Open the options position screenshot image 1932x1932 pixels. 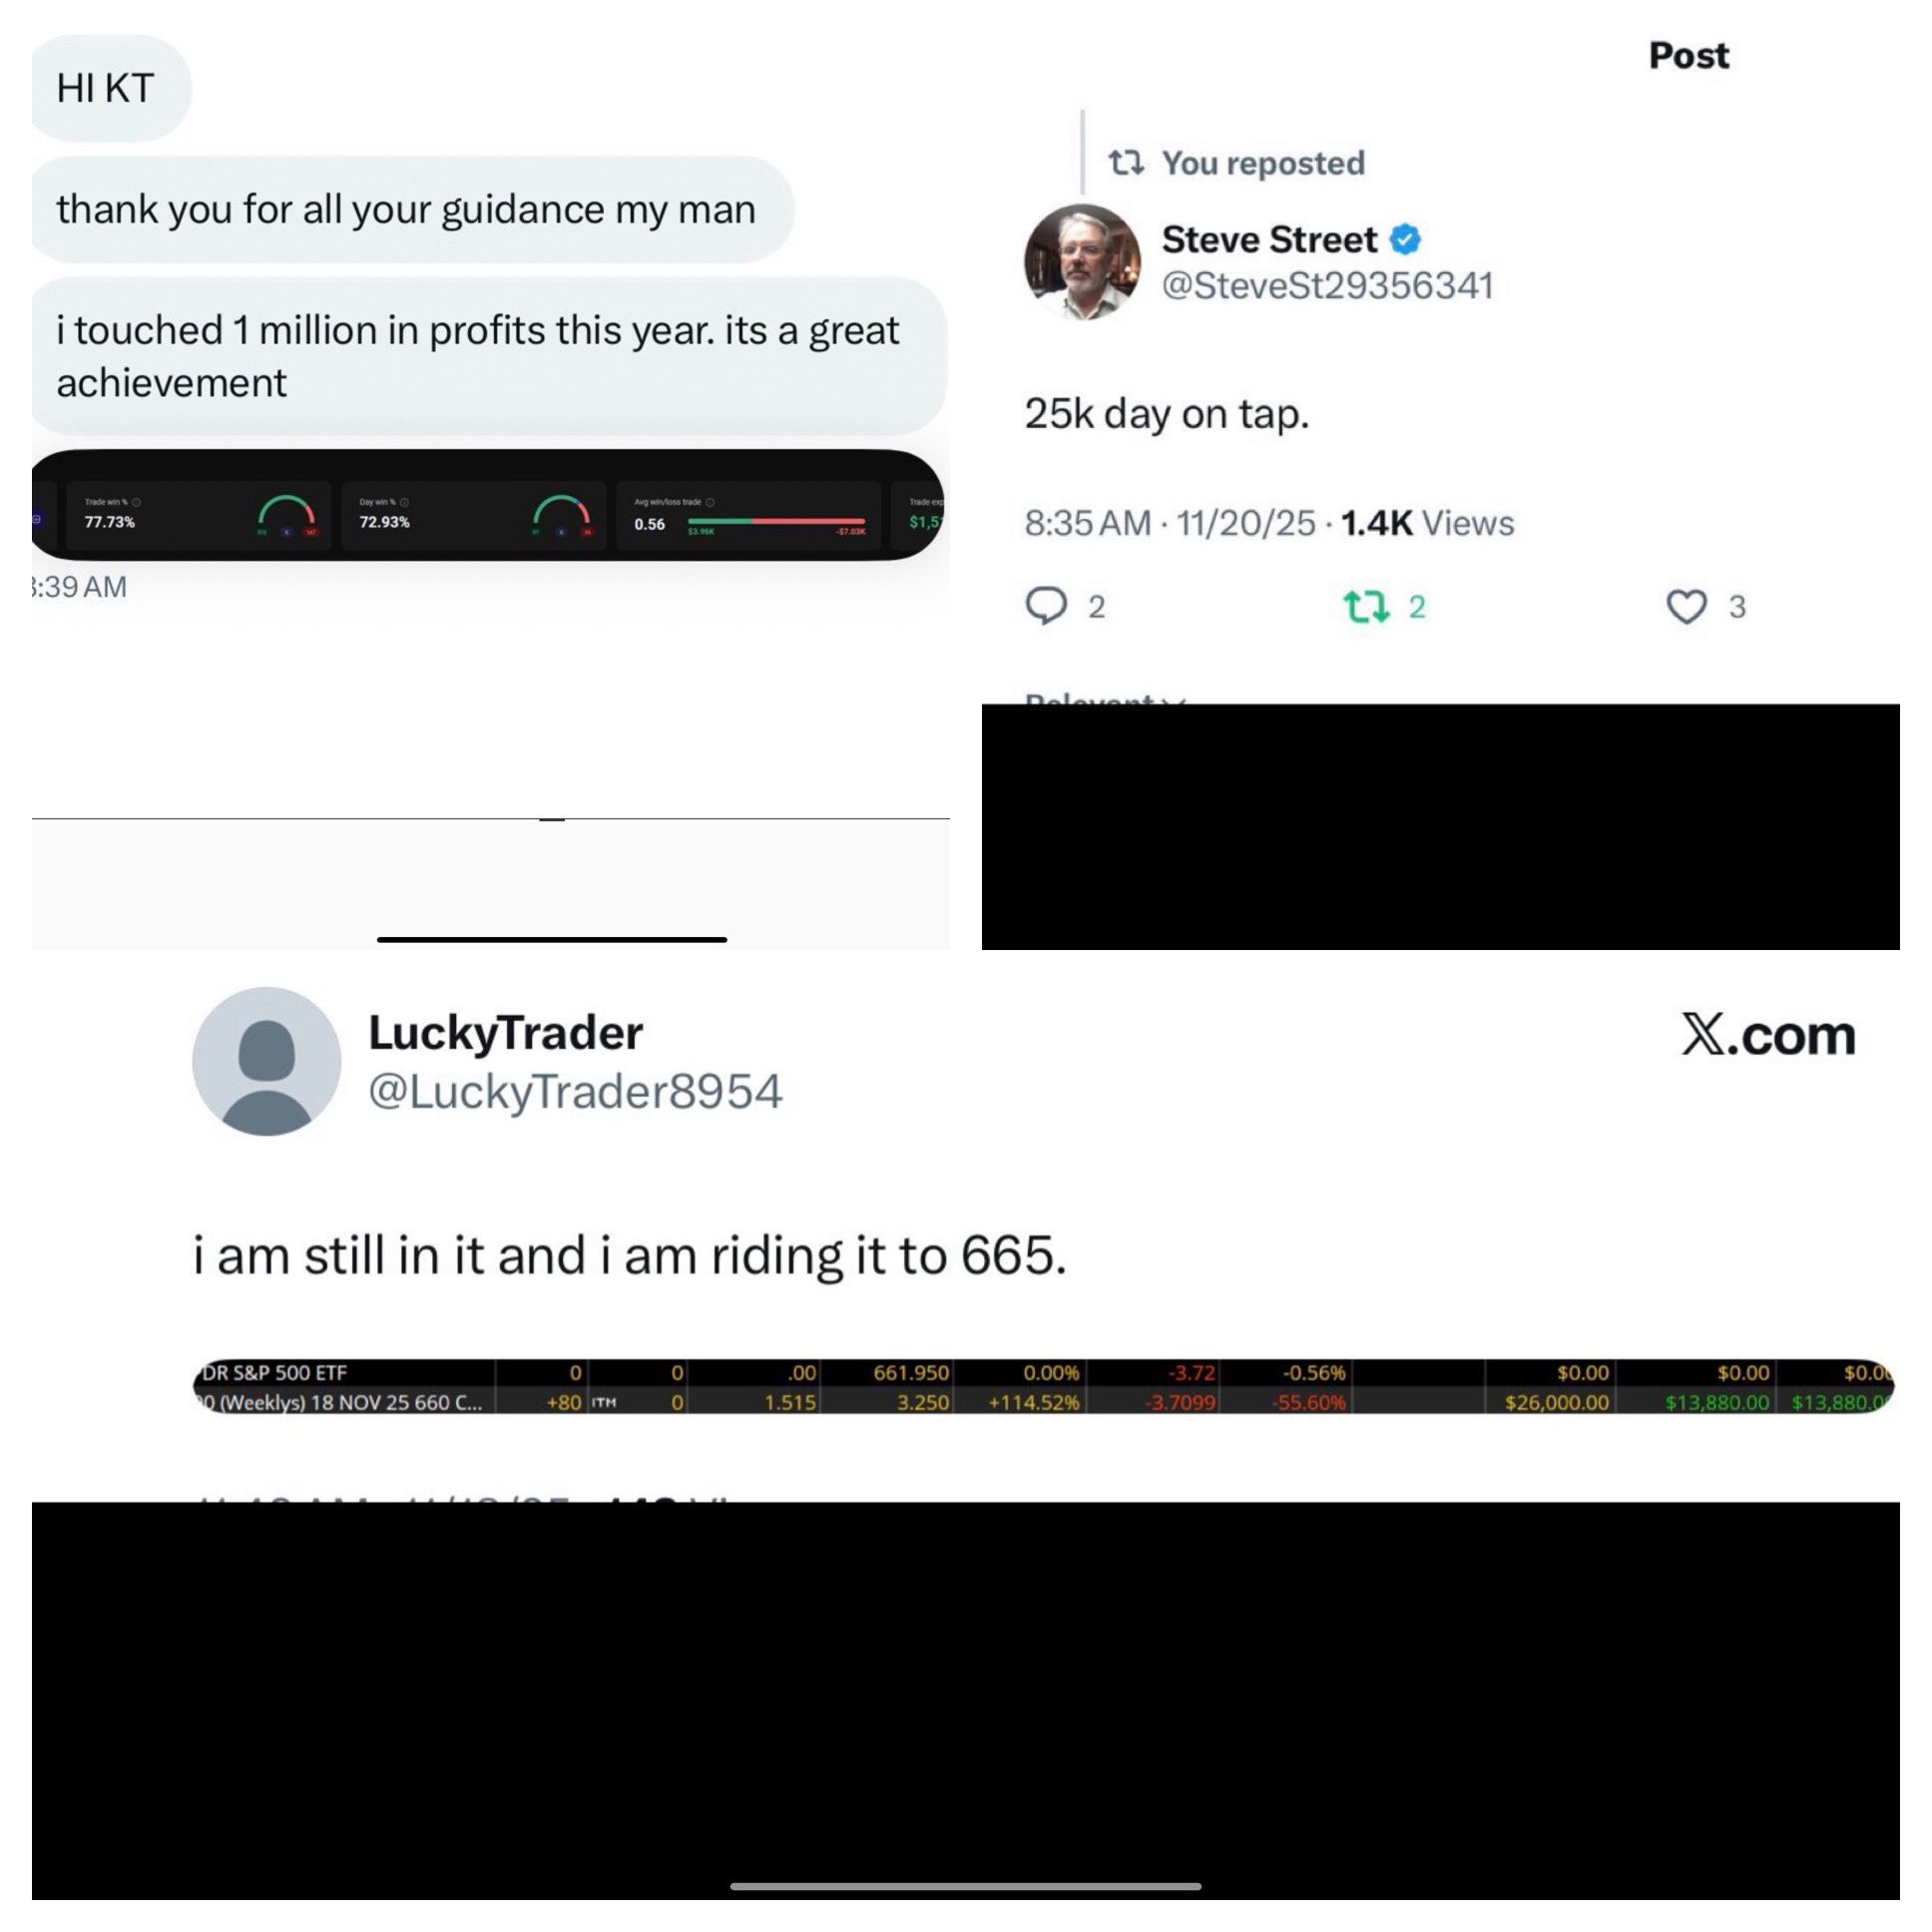tap(1043, 1386)
